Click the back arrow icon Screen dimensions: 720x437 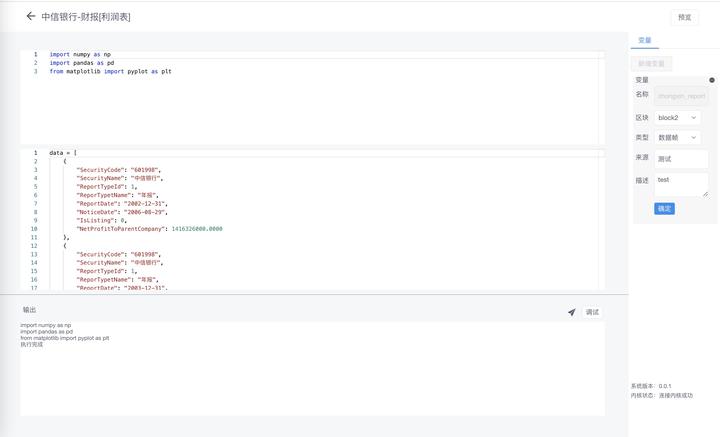tap(31, 17)
